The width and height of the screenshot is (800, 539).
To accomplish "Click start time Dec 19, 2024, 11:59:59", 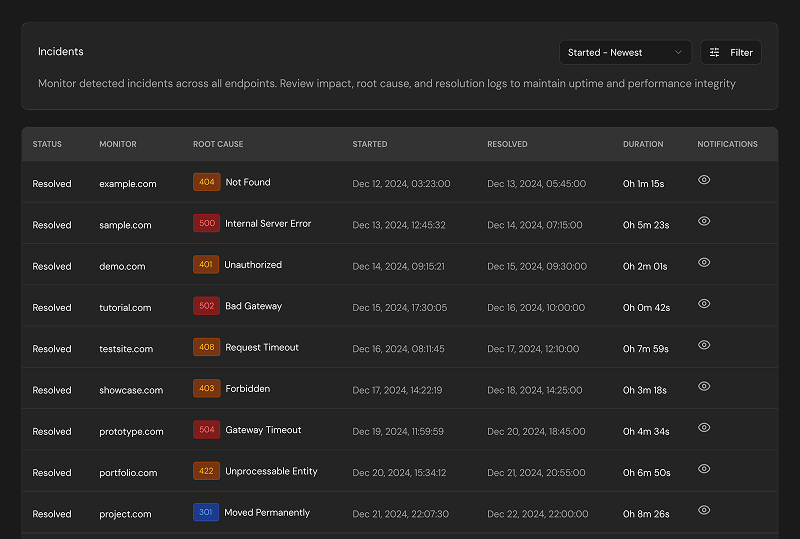I will [x=398, y=432].
